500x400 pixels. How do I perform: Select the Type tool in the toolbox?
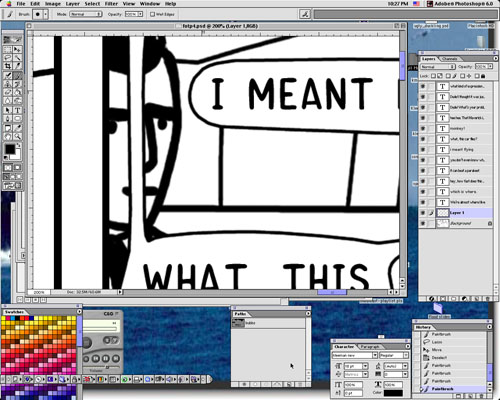coord(17,110)
